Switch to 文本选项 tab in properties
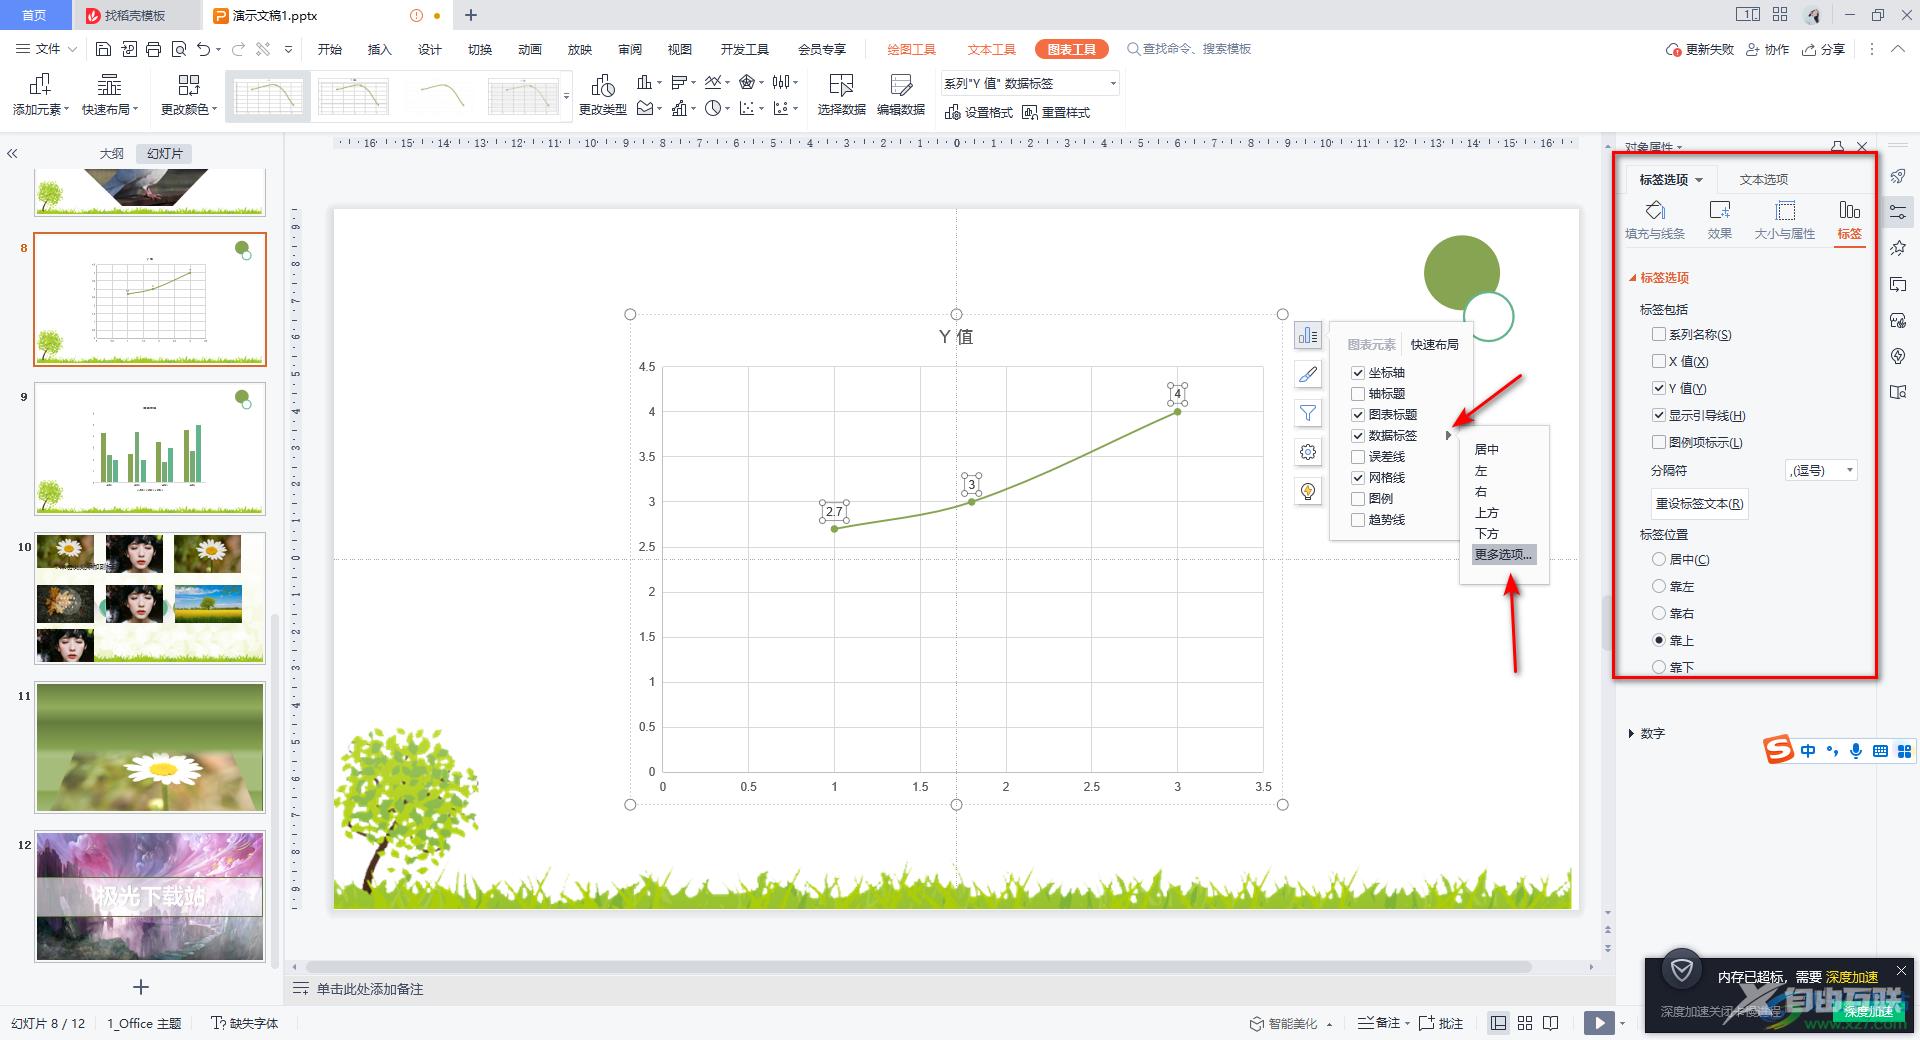 [1763, 180]
